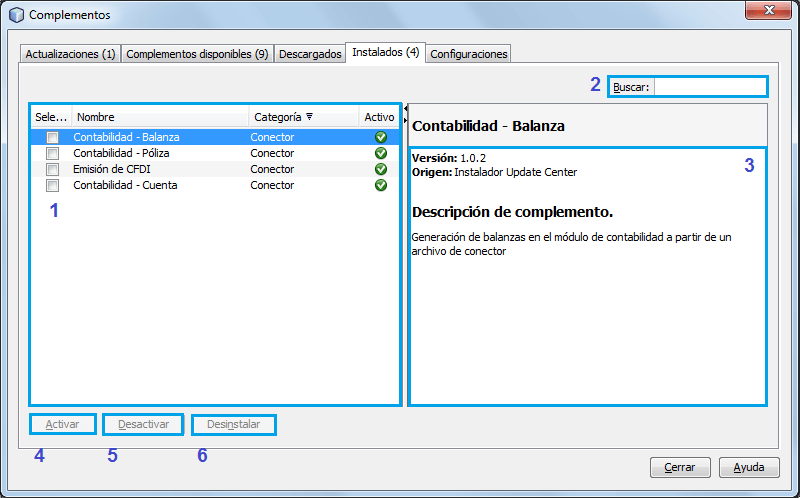Click the green check icon for Contabilidad - Cuenta

tap(380, 185)
